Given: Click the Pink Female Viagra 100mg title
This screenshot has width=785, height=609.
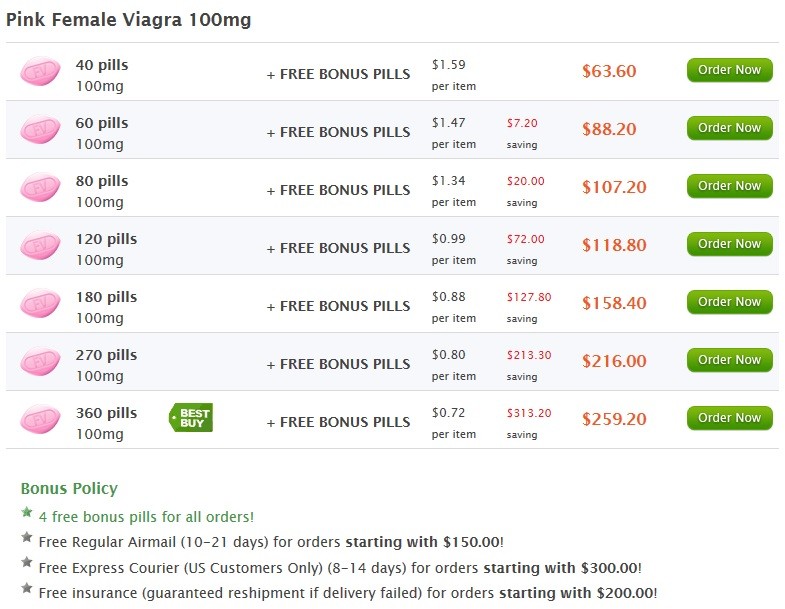Looking at the screenshot, I should tap(129, 20).
